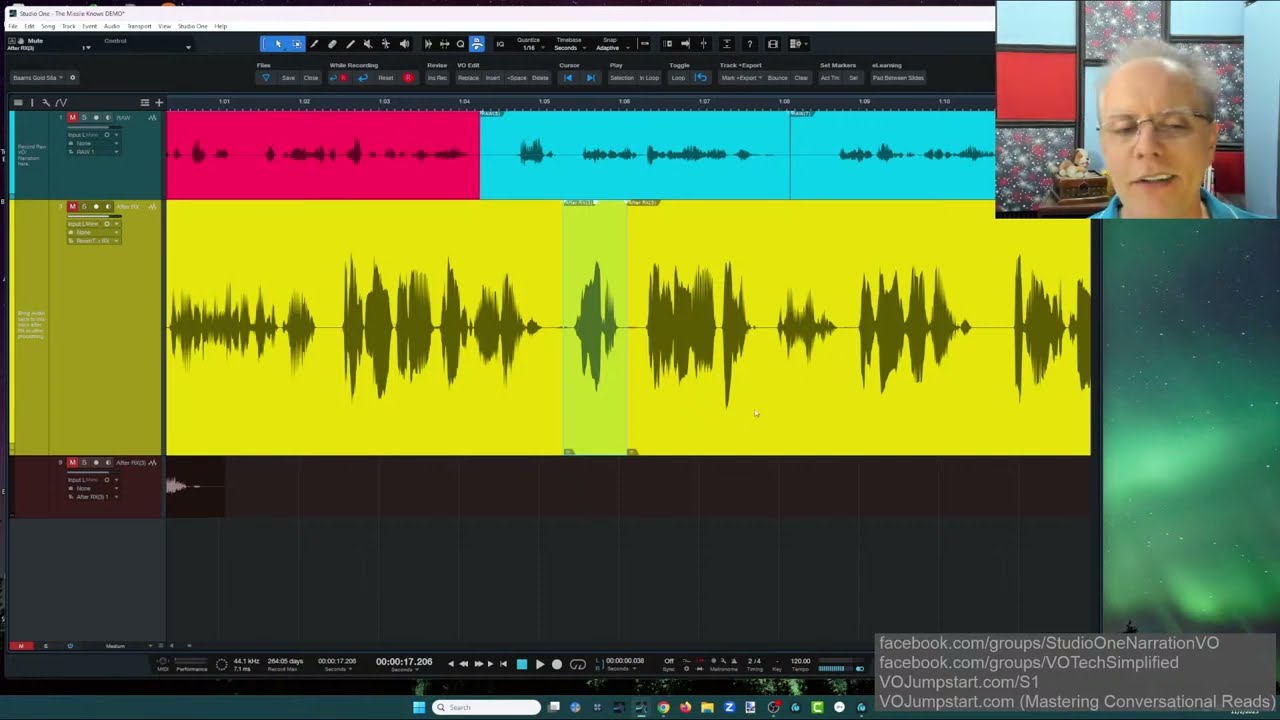Select the Paint (pencil) tool

tap(350, 44)
